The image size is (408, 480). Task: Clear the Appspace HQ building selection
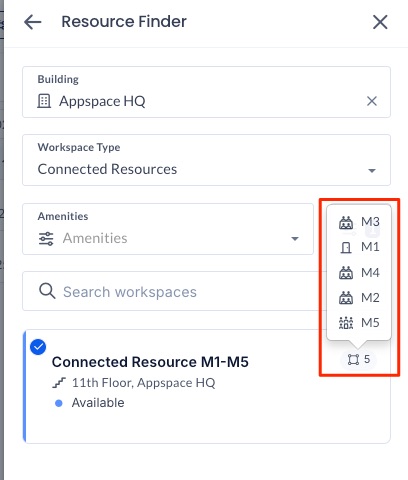(372, 101)
